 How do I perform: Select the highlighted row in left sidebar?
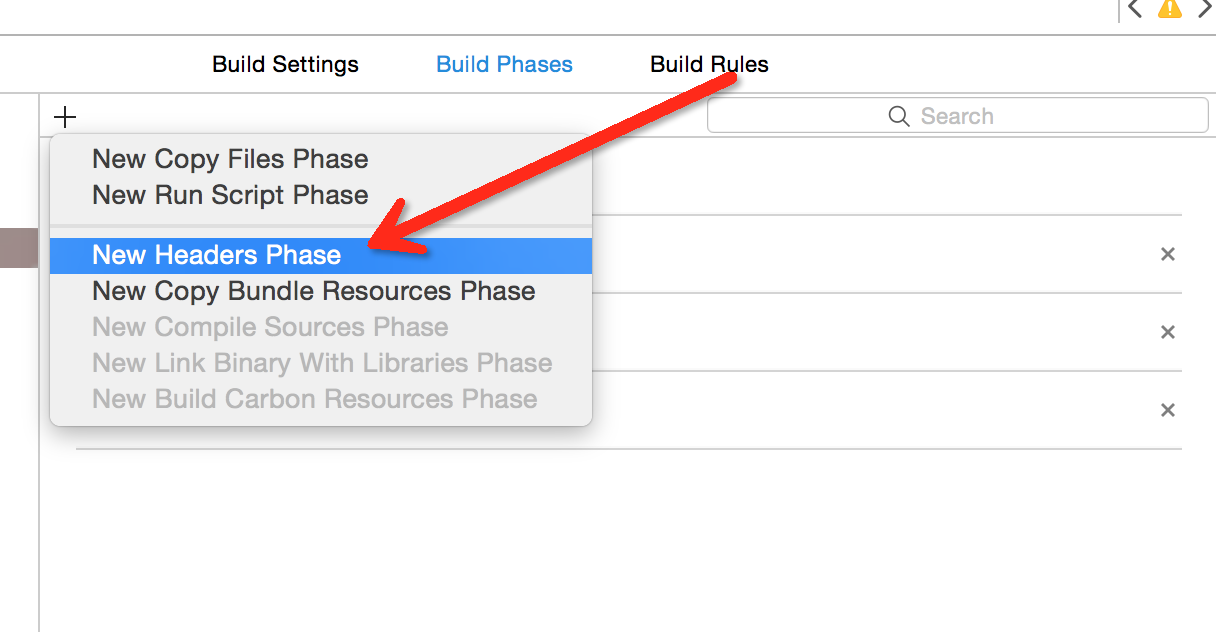[x=19, y=247]
